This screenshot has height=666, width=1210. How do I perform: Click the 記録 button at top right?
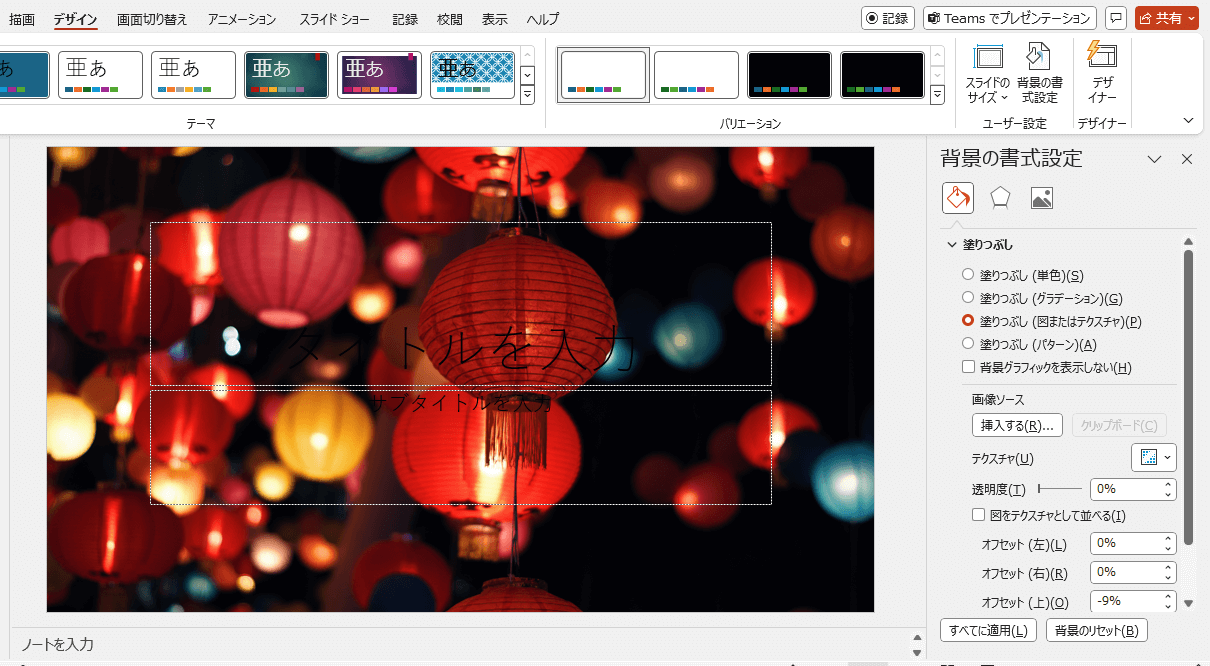[x=888, y=18]
